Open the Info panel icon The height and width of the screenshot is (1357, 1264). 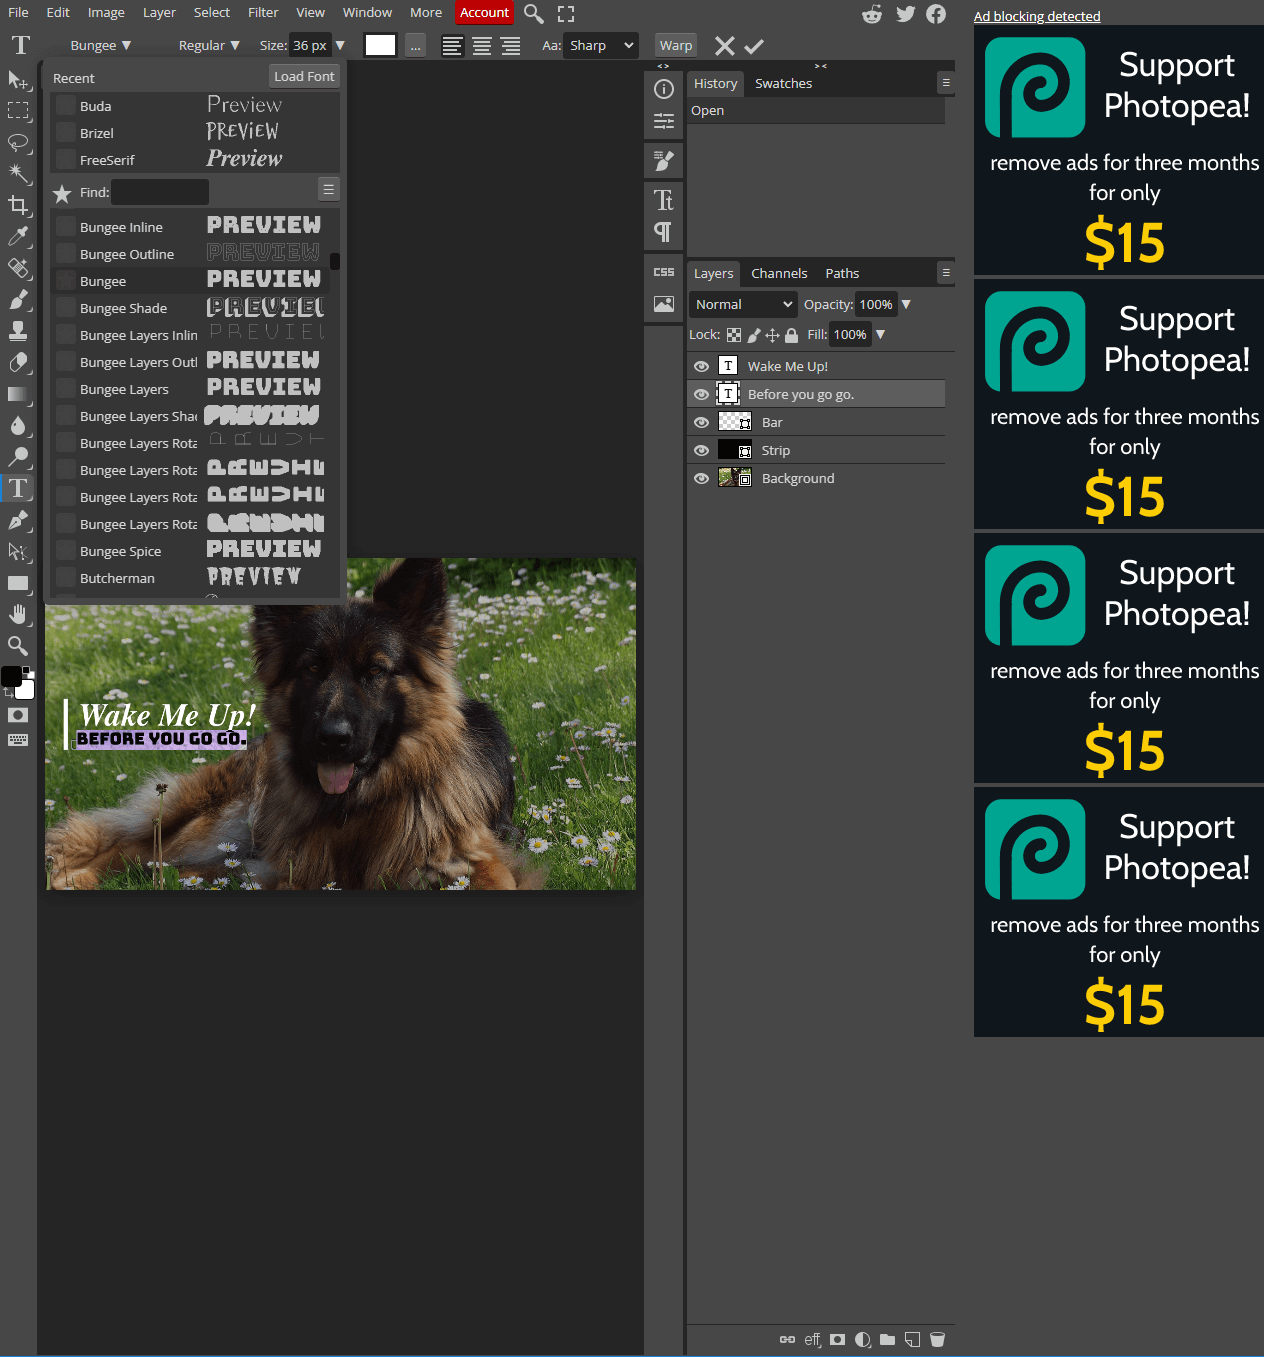(664, 89)
